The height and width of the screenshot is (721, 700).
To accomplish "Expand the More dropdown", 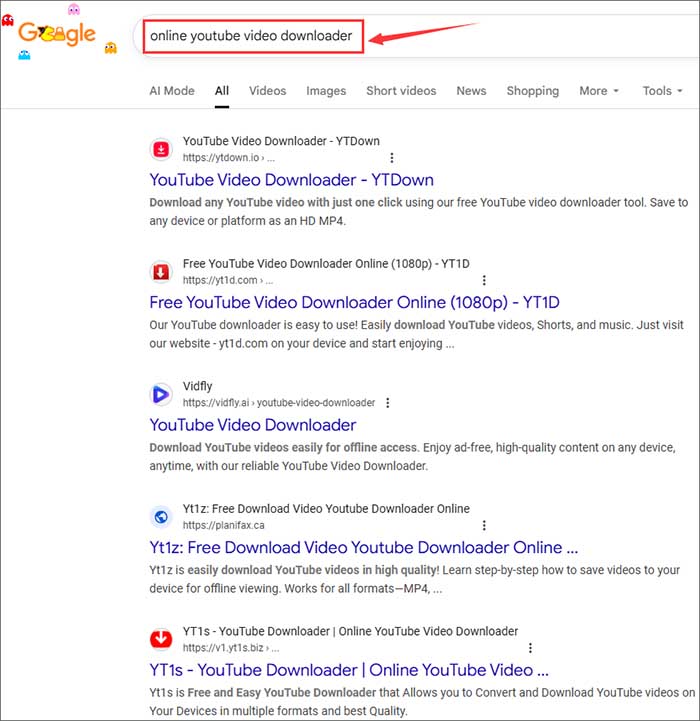I will (x=599, y=91).
